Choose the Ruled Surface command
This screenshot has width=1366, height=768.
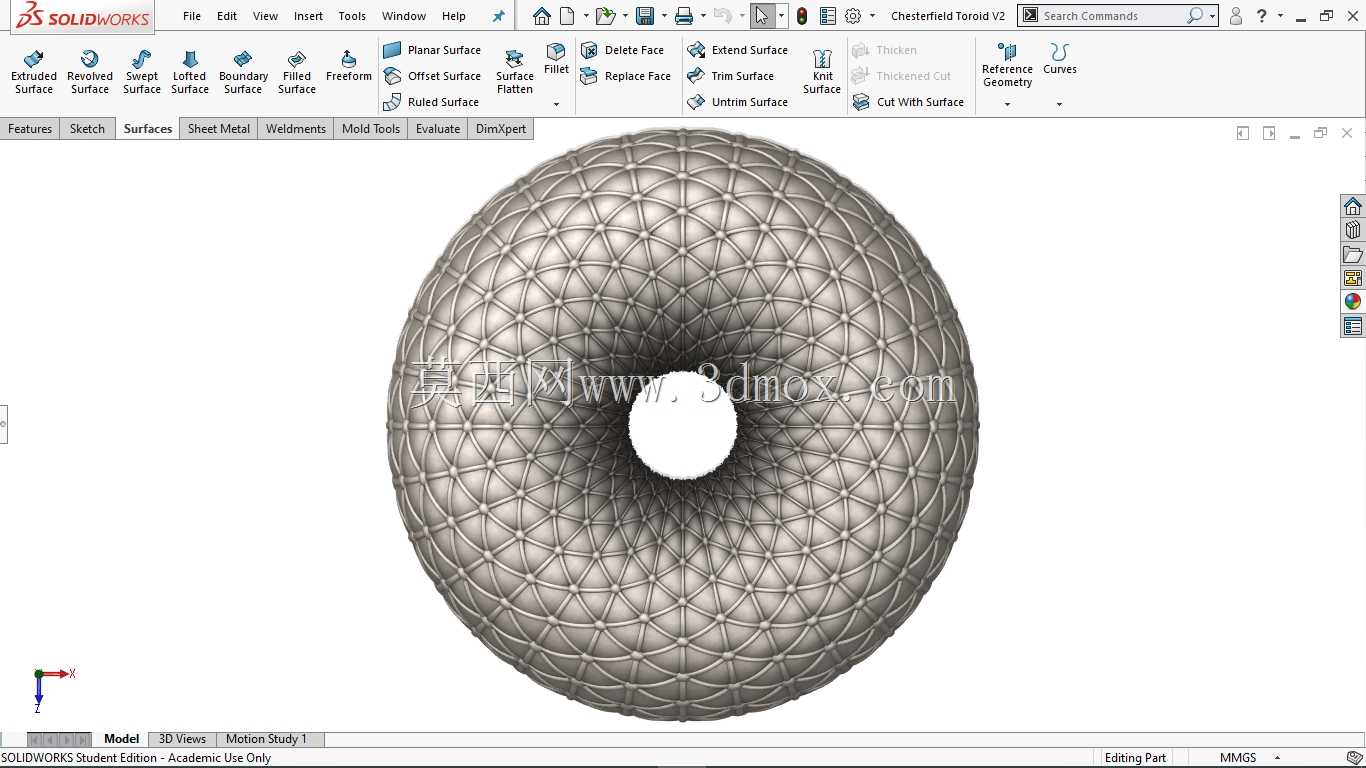[x=431, y=102]
